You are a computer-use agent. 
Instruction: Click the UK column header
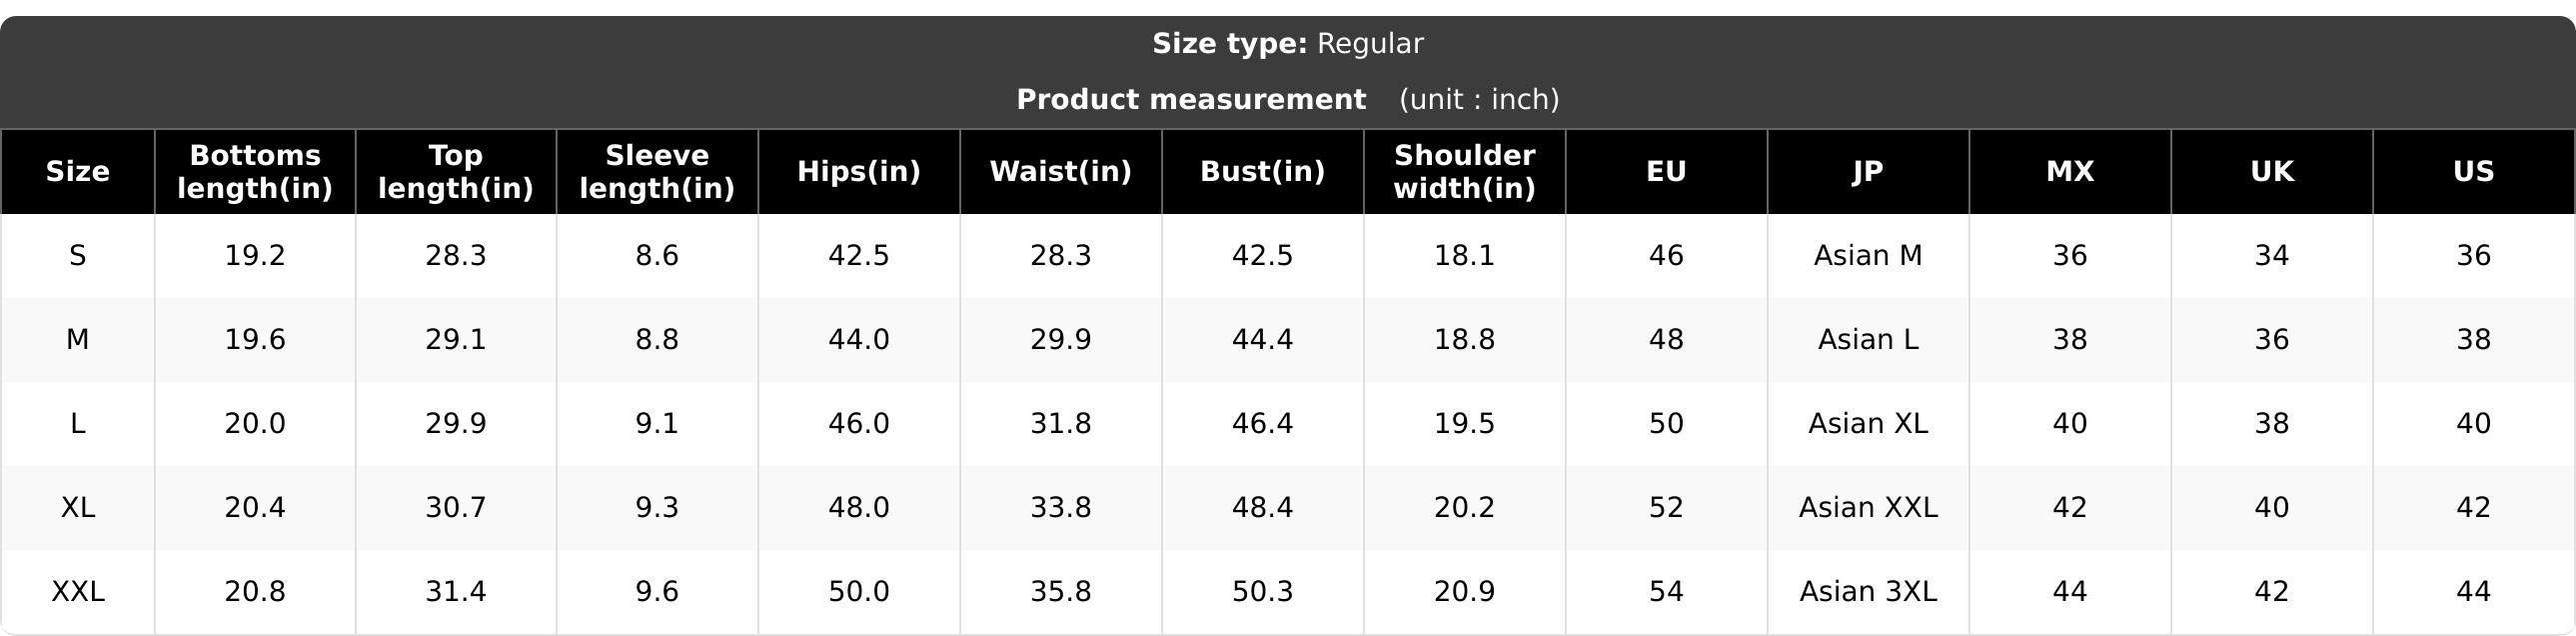(x=2272, y=172)
